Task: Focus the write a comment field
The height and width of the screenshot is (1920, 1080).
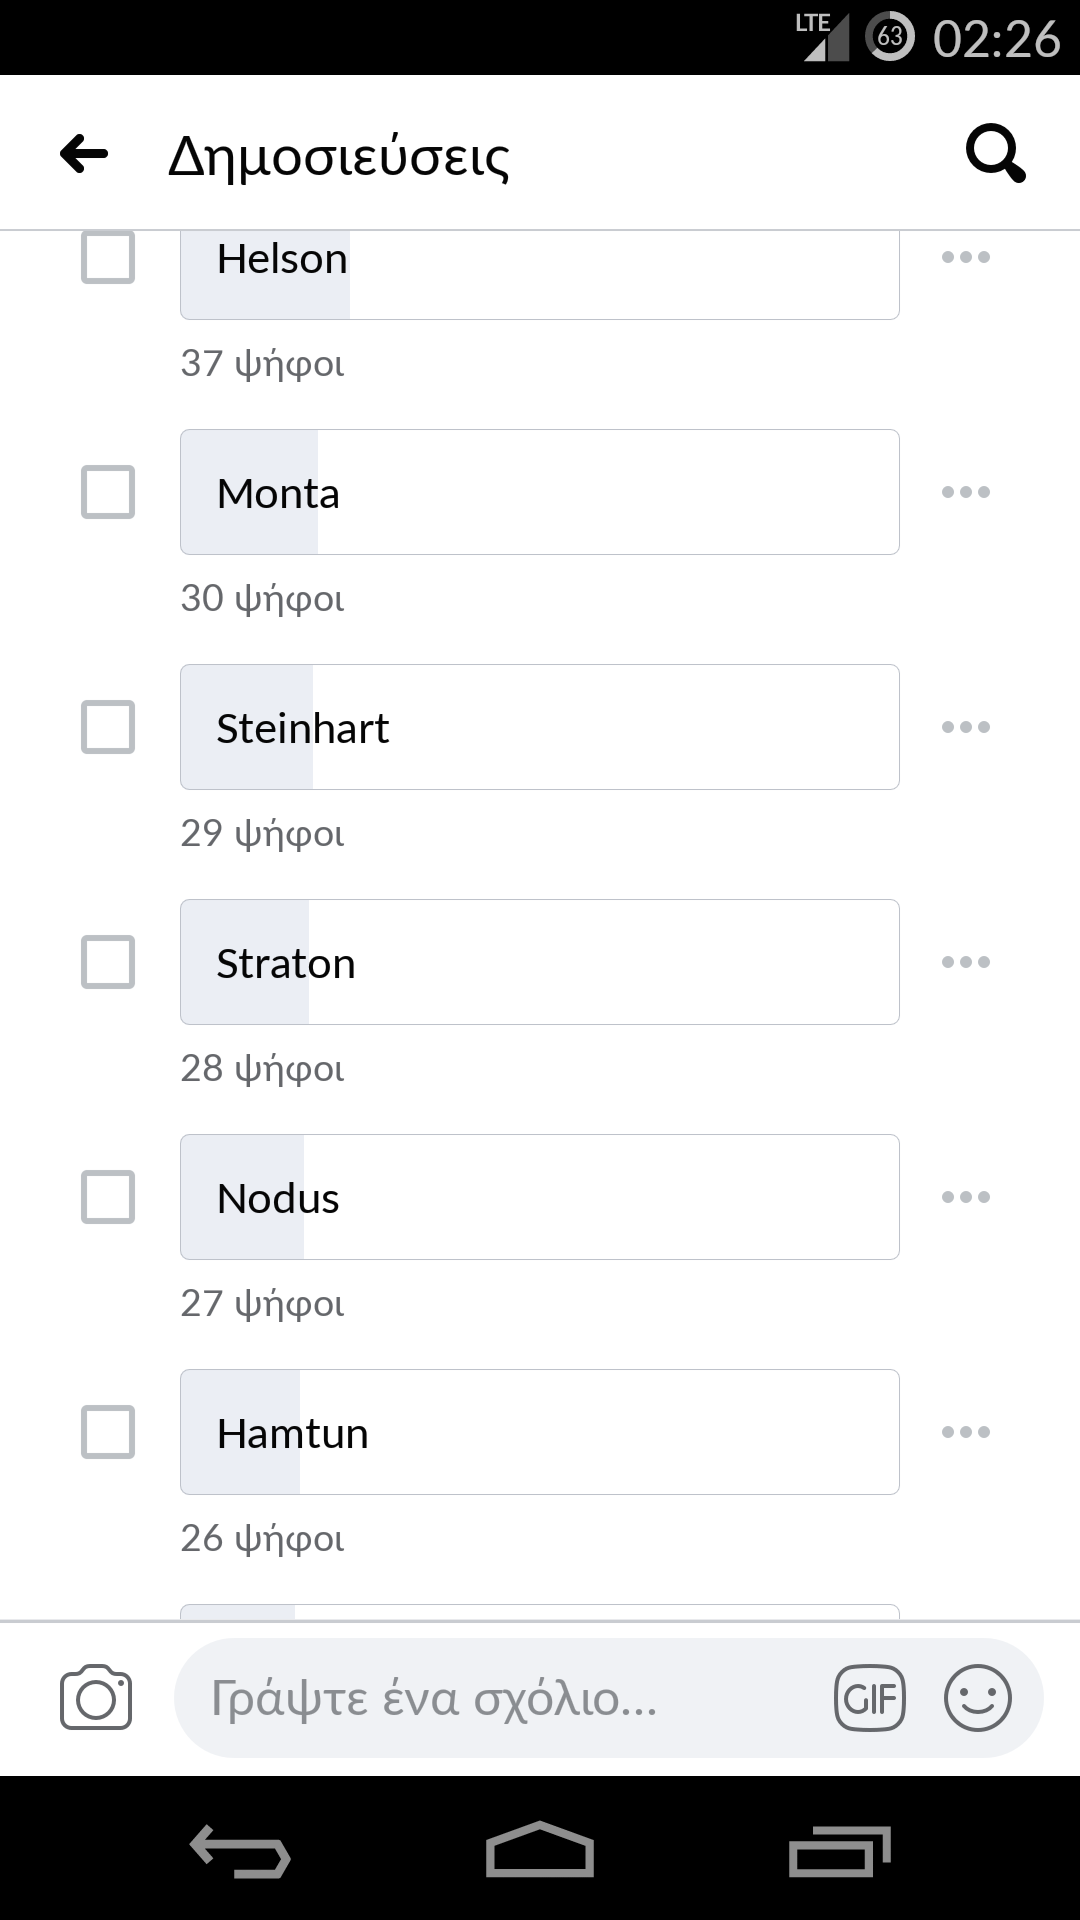Action: tap(500, 1697)
